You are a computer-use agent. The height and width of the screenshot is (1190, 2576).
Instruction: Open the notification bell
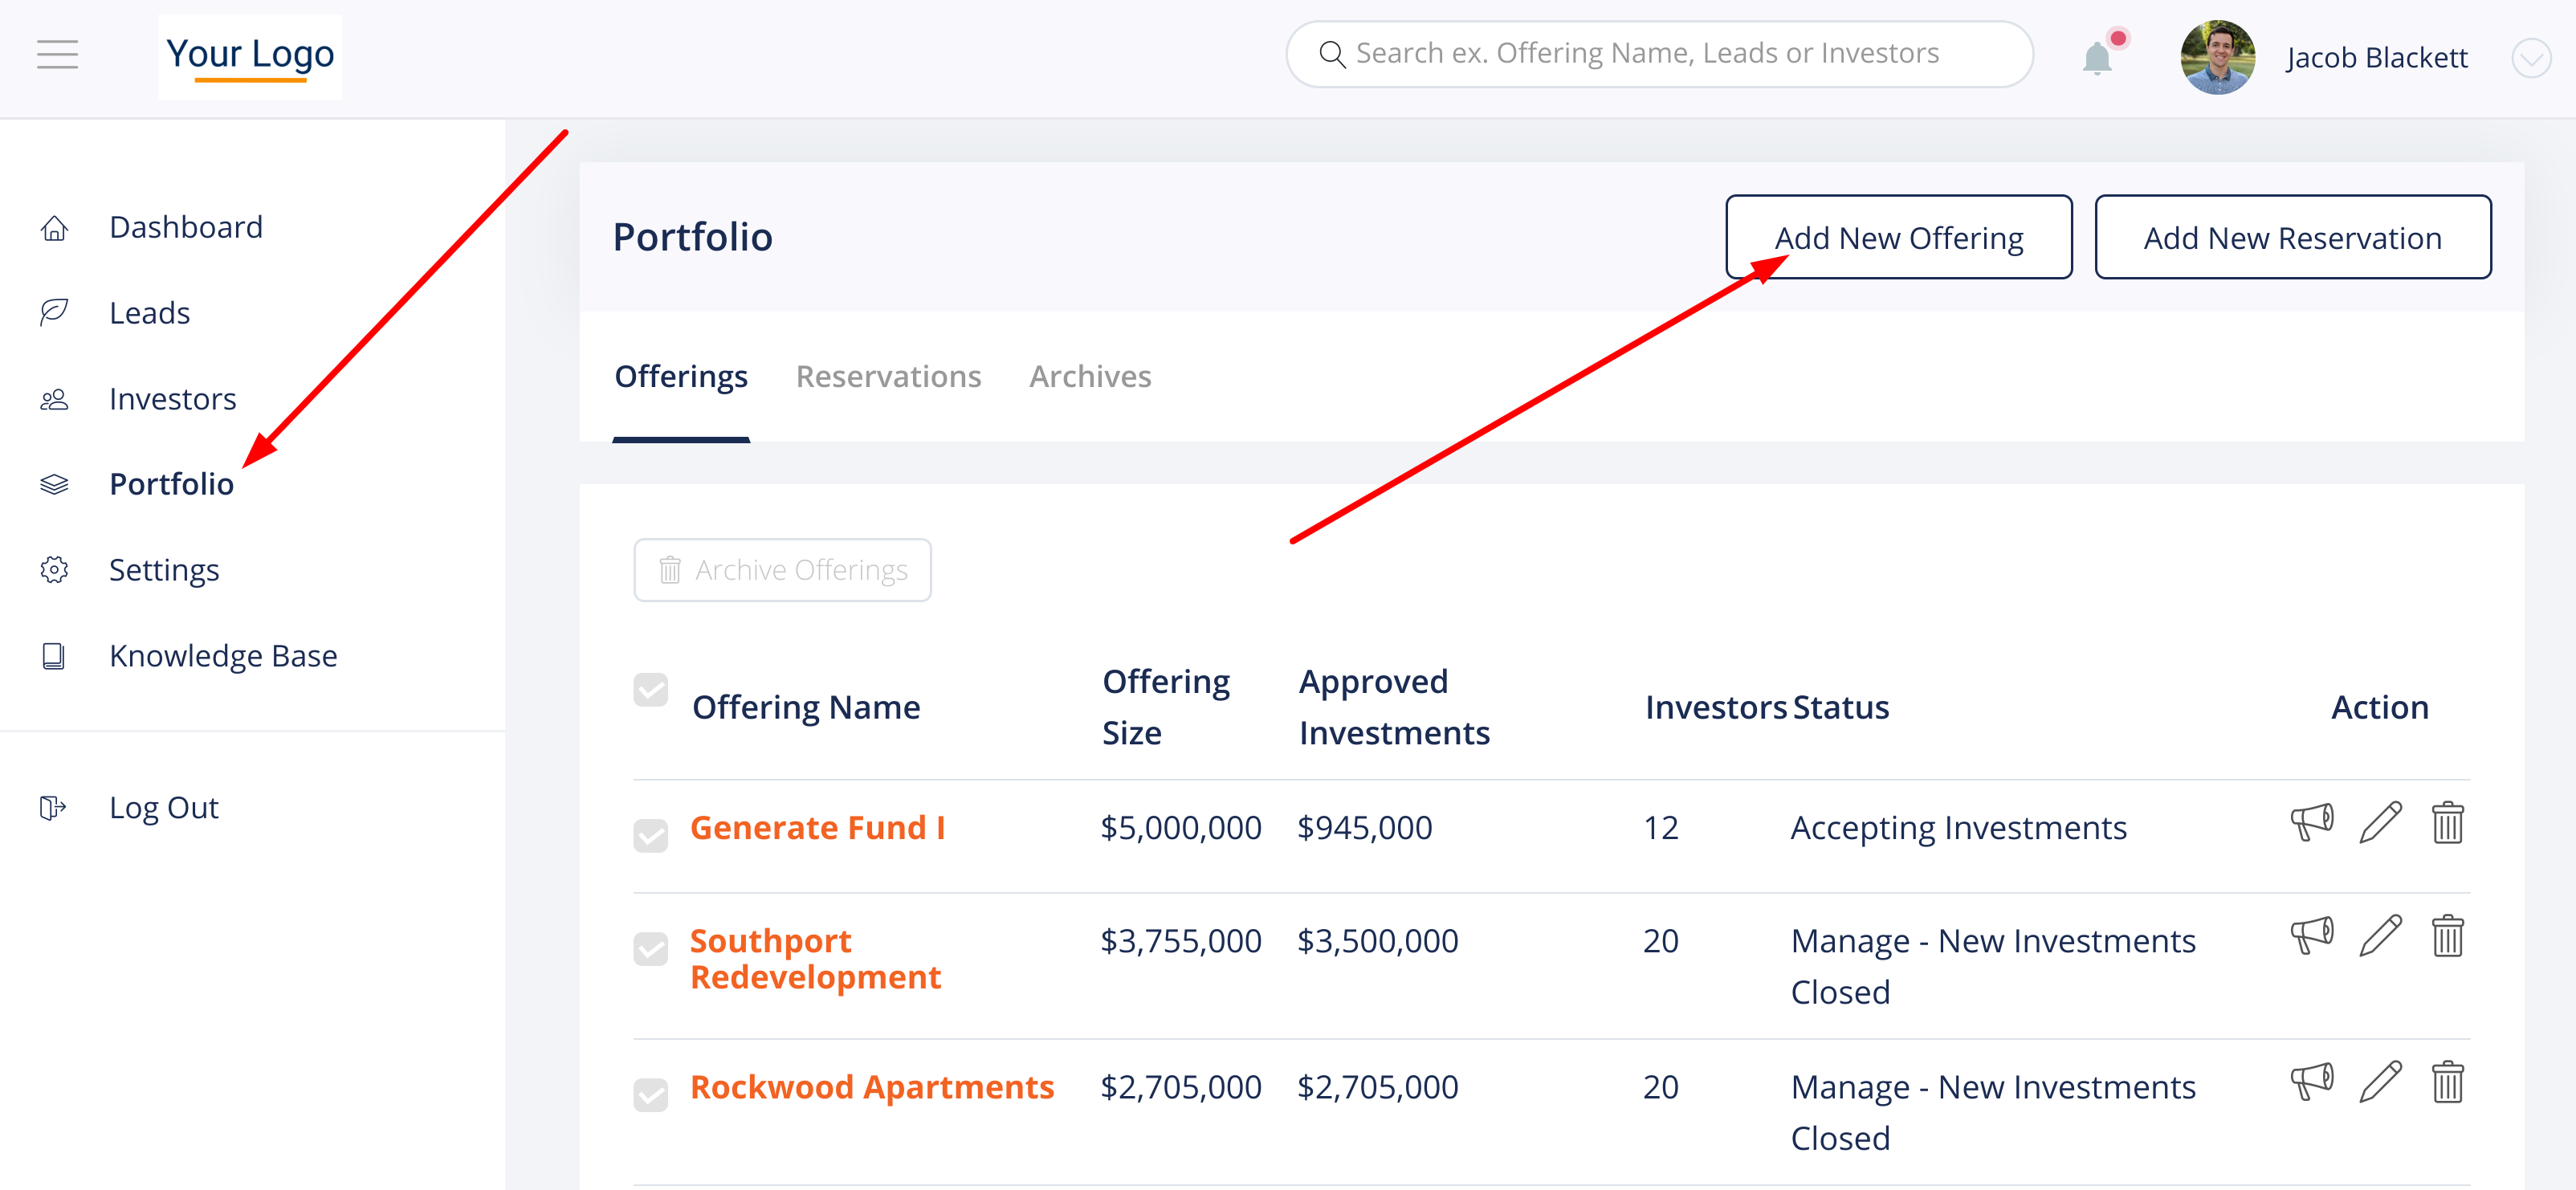pos(2097,58)
